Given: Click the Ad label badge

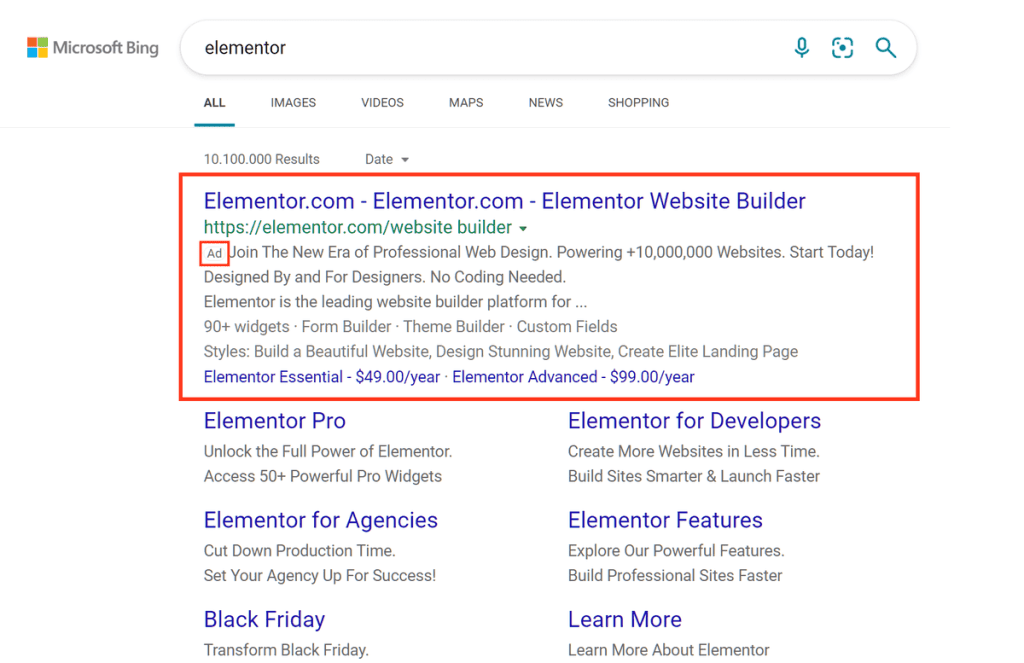Looking at the screenshot, I should pos(214,253).
